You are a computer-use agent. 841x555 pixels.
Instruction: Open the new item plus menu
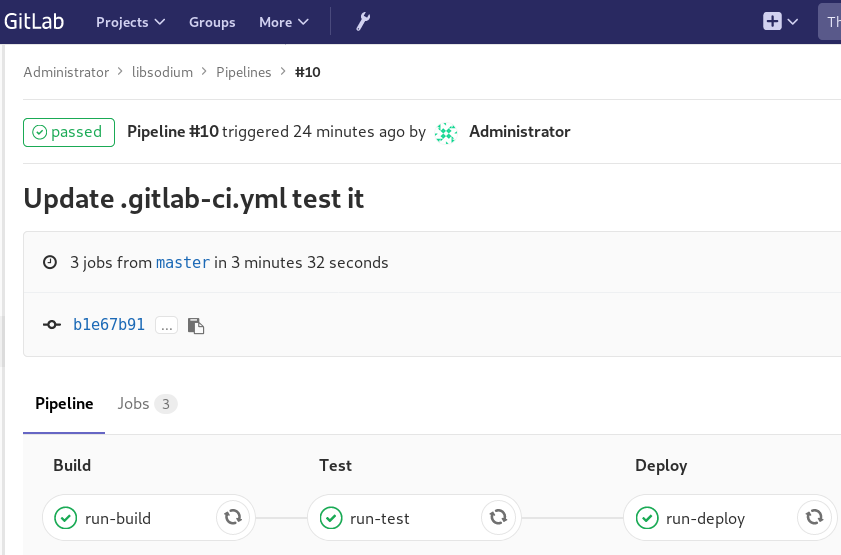[x=780, y=22]
